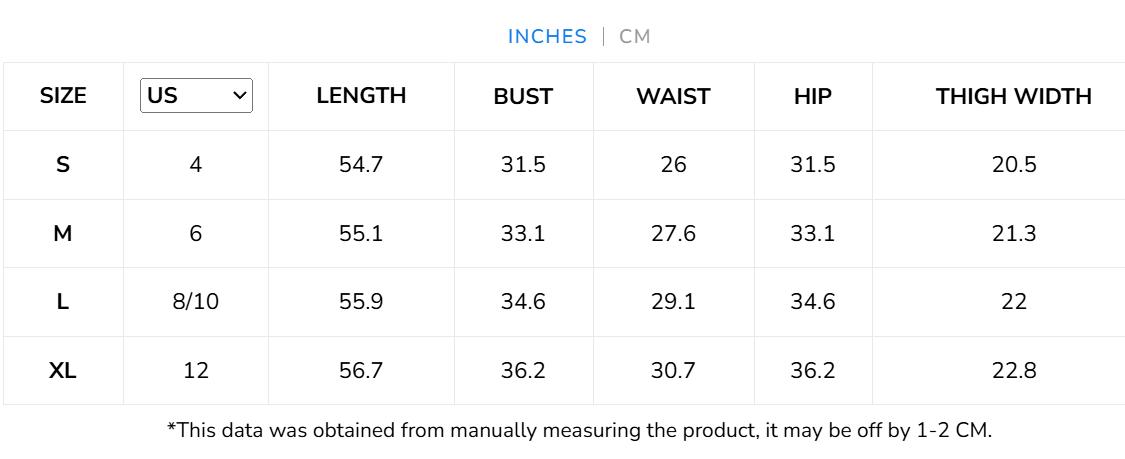The width and height of the screenshot is (1125, 459).
Task: Open the US size region dropdown
Action: (x=196, y=96)
